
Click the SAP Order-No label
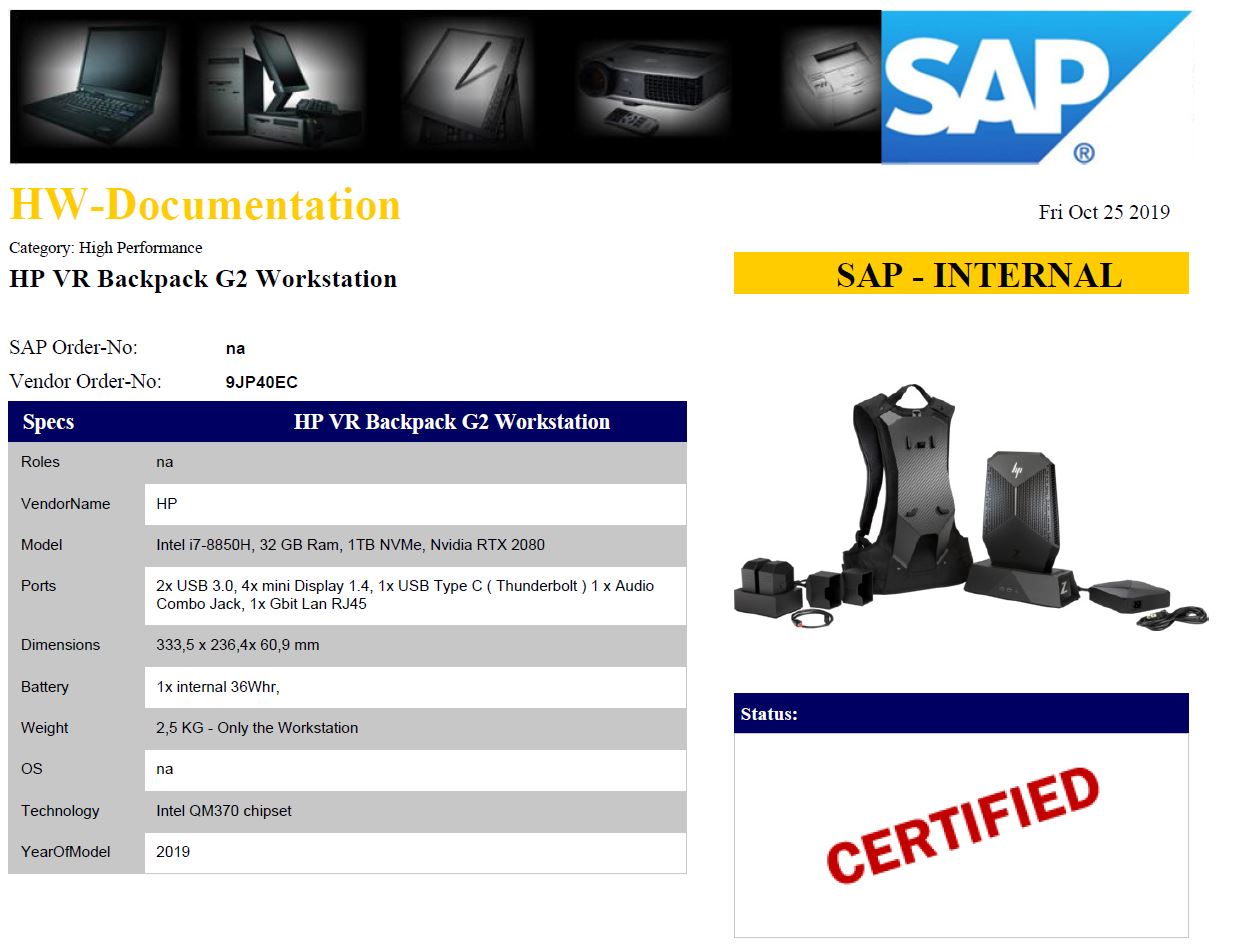pos(73,348)
